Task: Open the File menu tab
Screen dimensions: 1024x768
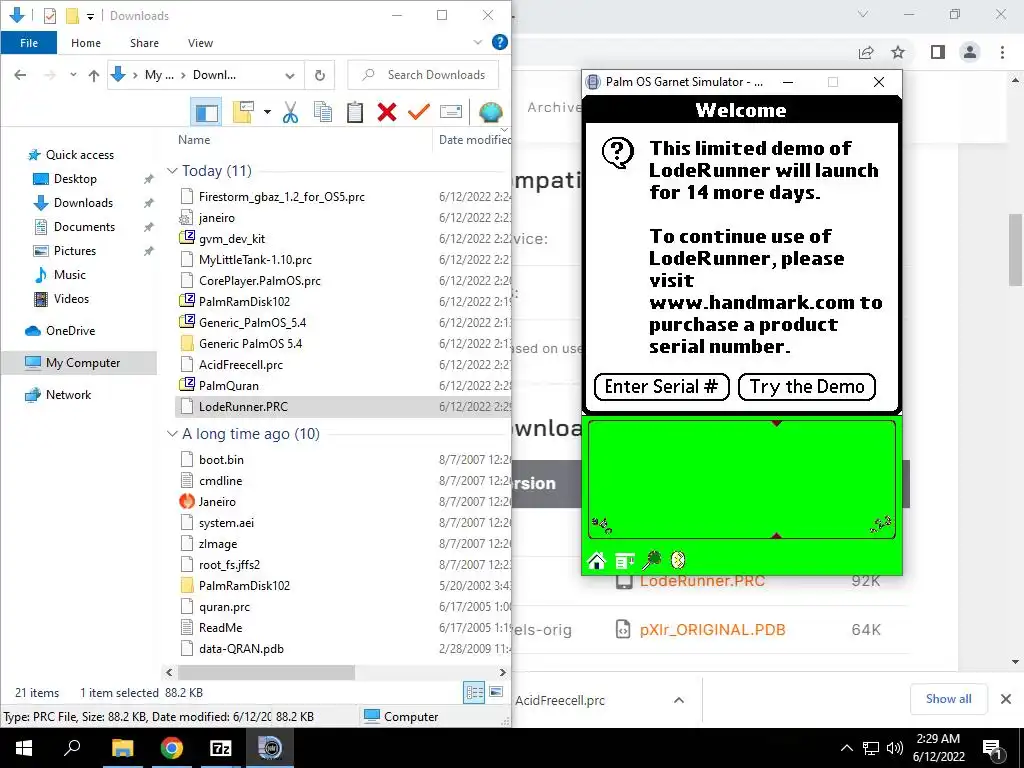Action: click(29, 43)
